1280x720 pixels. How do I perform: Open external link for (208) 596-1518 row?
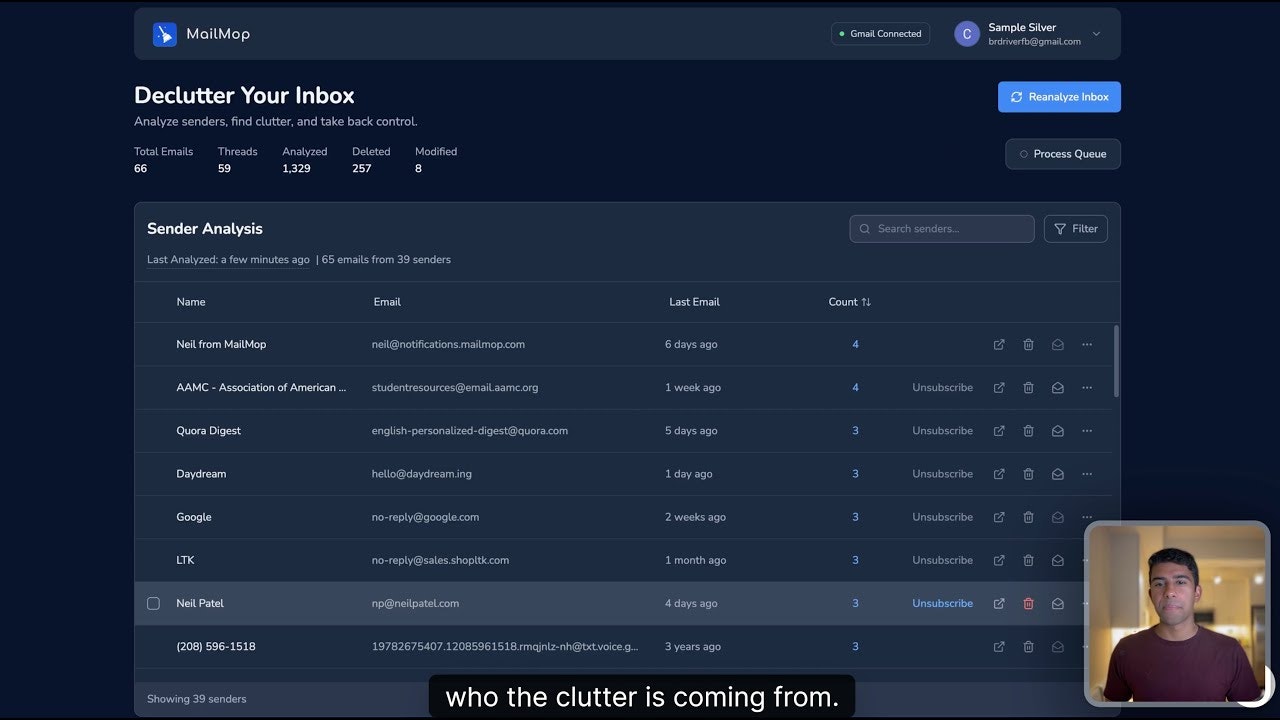pyautogui.click(x=999, y=647)
